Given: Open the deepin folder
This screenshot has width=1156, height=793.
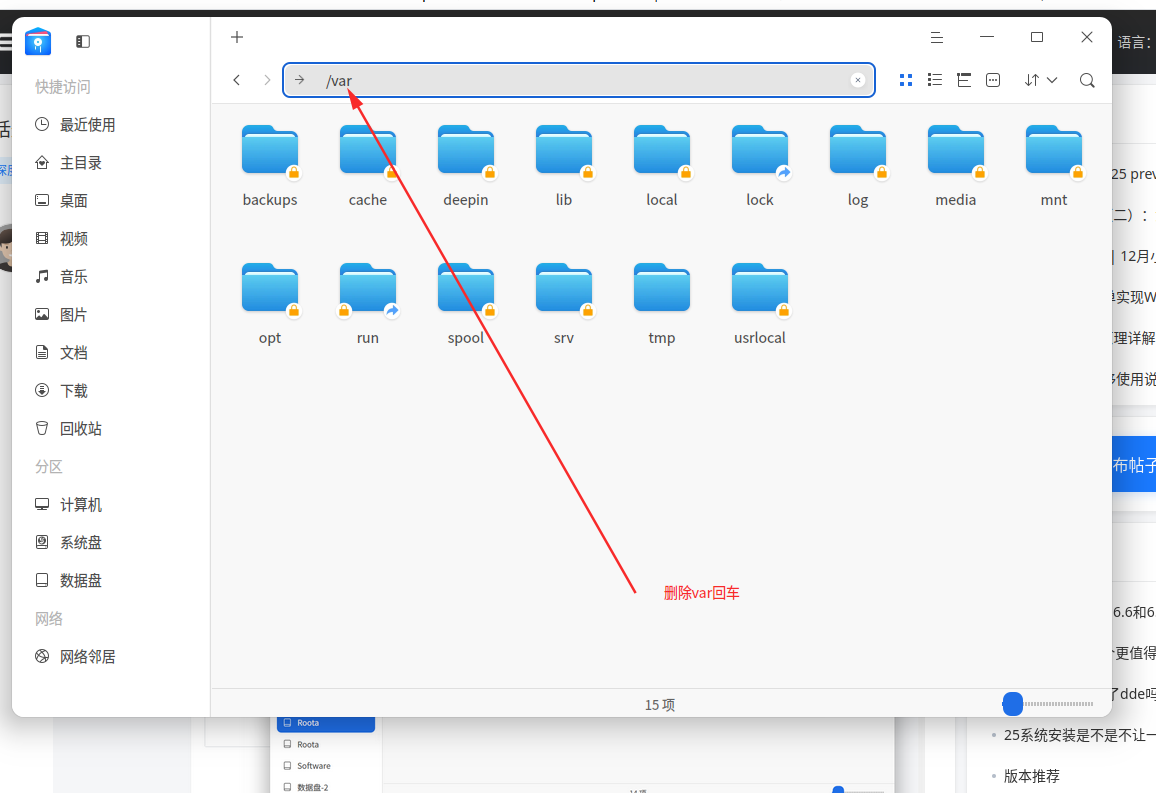Looking at the screenshot, I should pyautogui.click(x=466, y=167).
